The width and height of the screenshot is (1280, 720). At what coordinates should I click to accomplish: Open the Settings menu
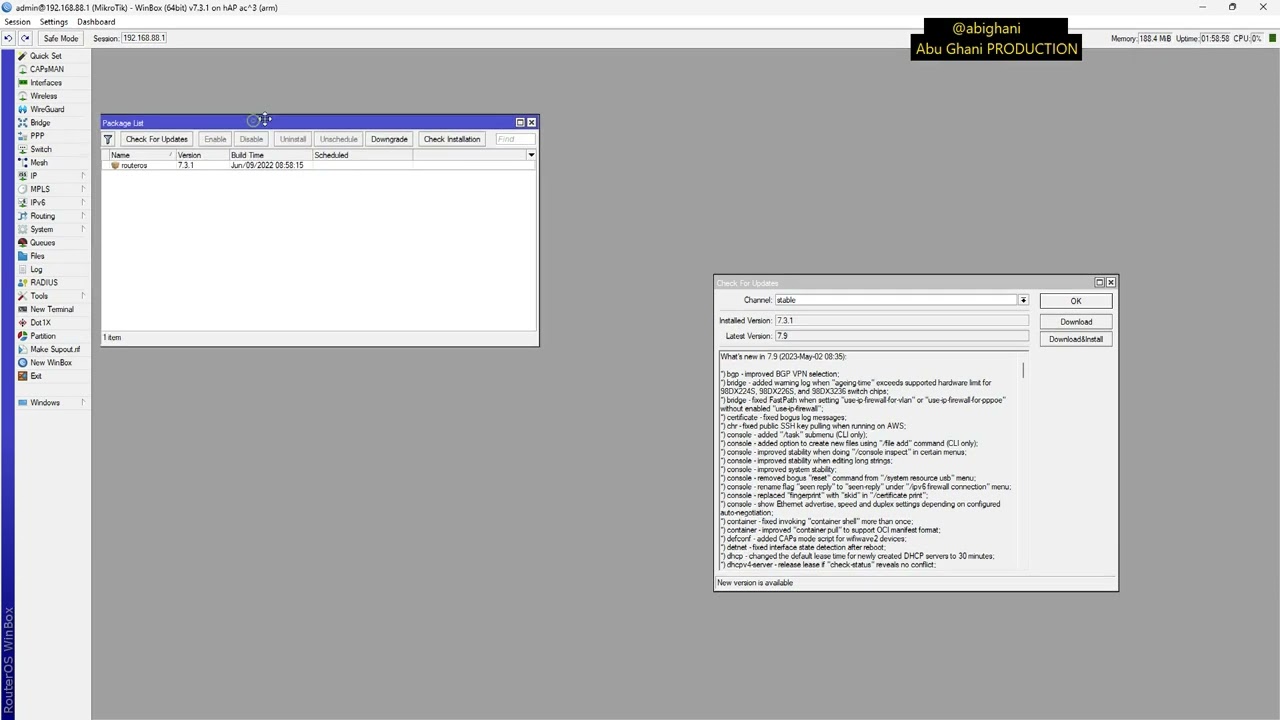(x=54, y=22)
